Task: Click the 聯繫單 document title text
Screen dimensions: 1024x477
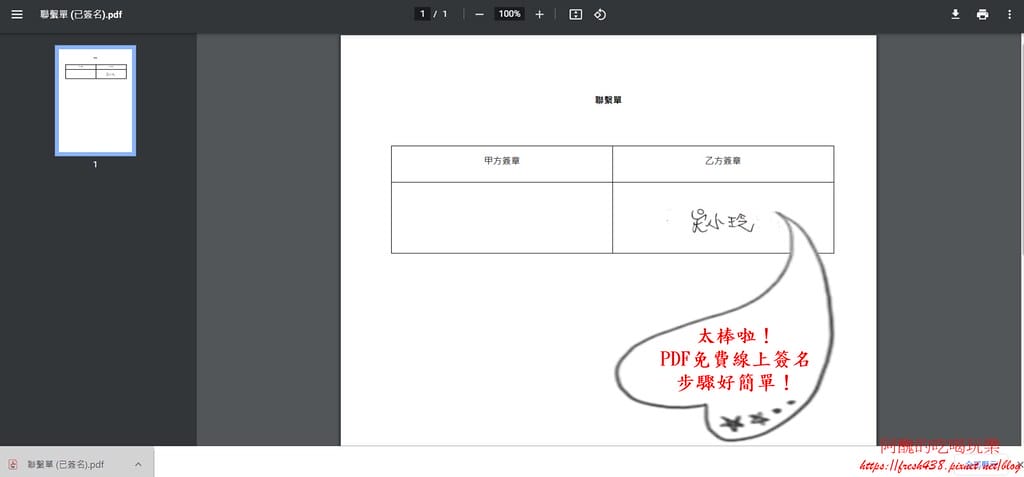Action: tap(608, 100)
